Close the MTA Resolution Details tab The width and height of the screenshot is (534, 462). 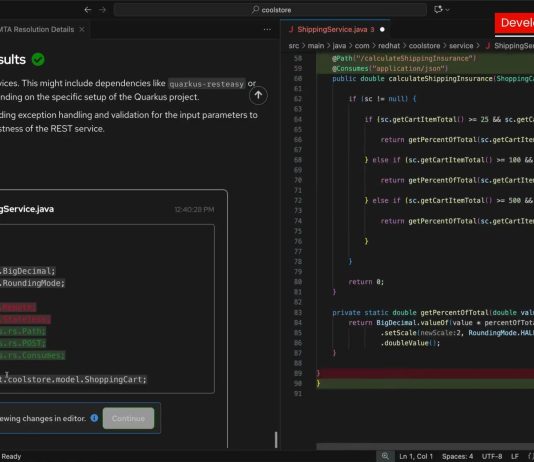point(82,30)
